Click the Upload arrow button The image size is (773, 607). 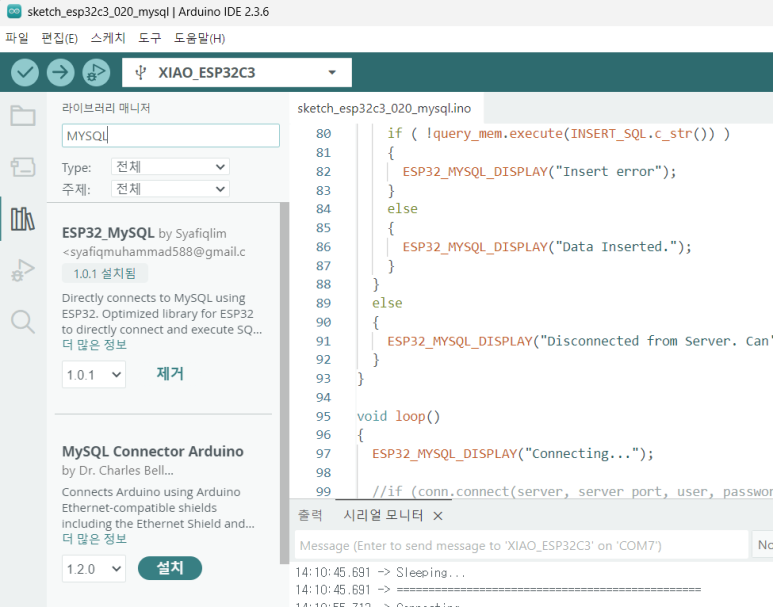click(61, 72)
